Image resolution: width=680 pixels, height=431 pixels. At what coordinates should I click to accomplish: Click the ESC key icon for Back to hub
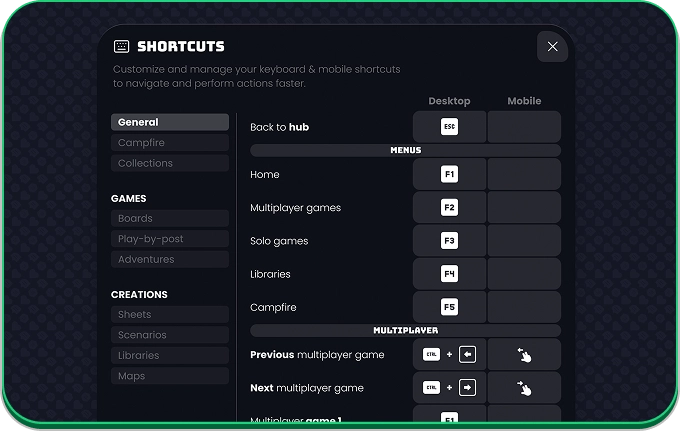pos(449,127)
